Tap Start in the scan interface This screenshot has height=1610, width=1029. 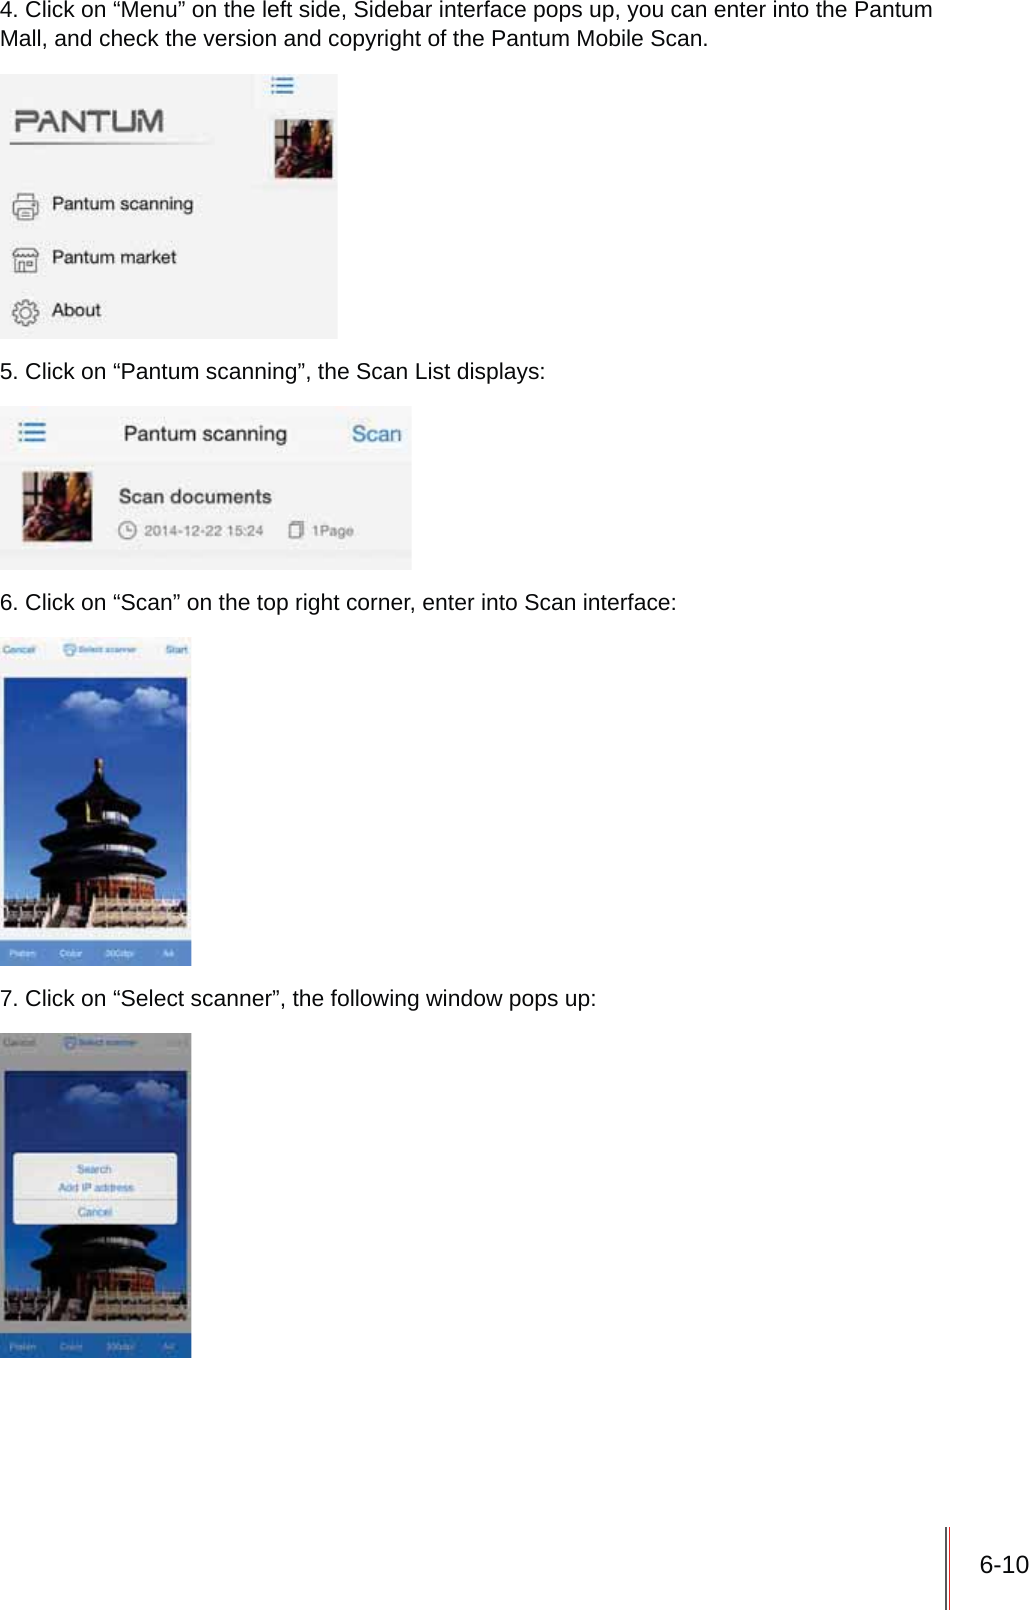point(176,650)
